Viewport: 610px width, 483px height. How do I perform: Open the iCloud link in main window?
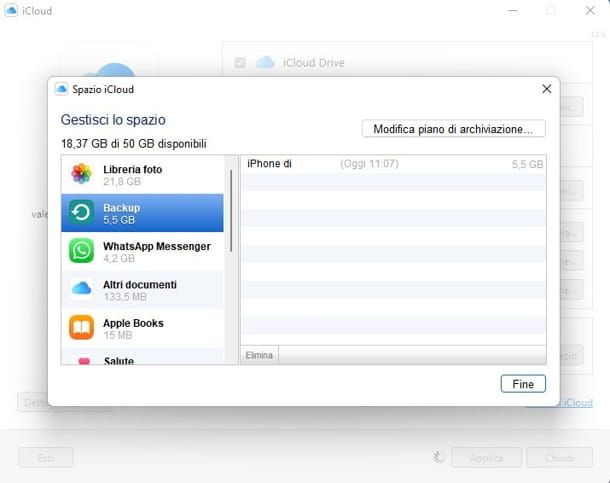[577, 402]
